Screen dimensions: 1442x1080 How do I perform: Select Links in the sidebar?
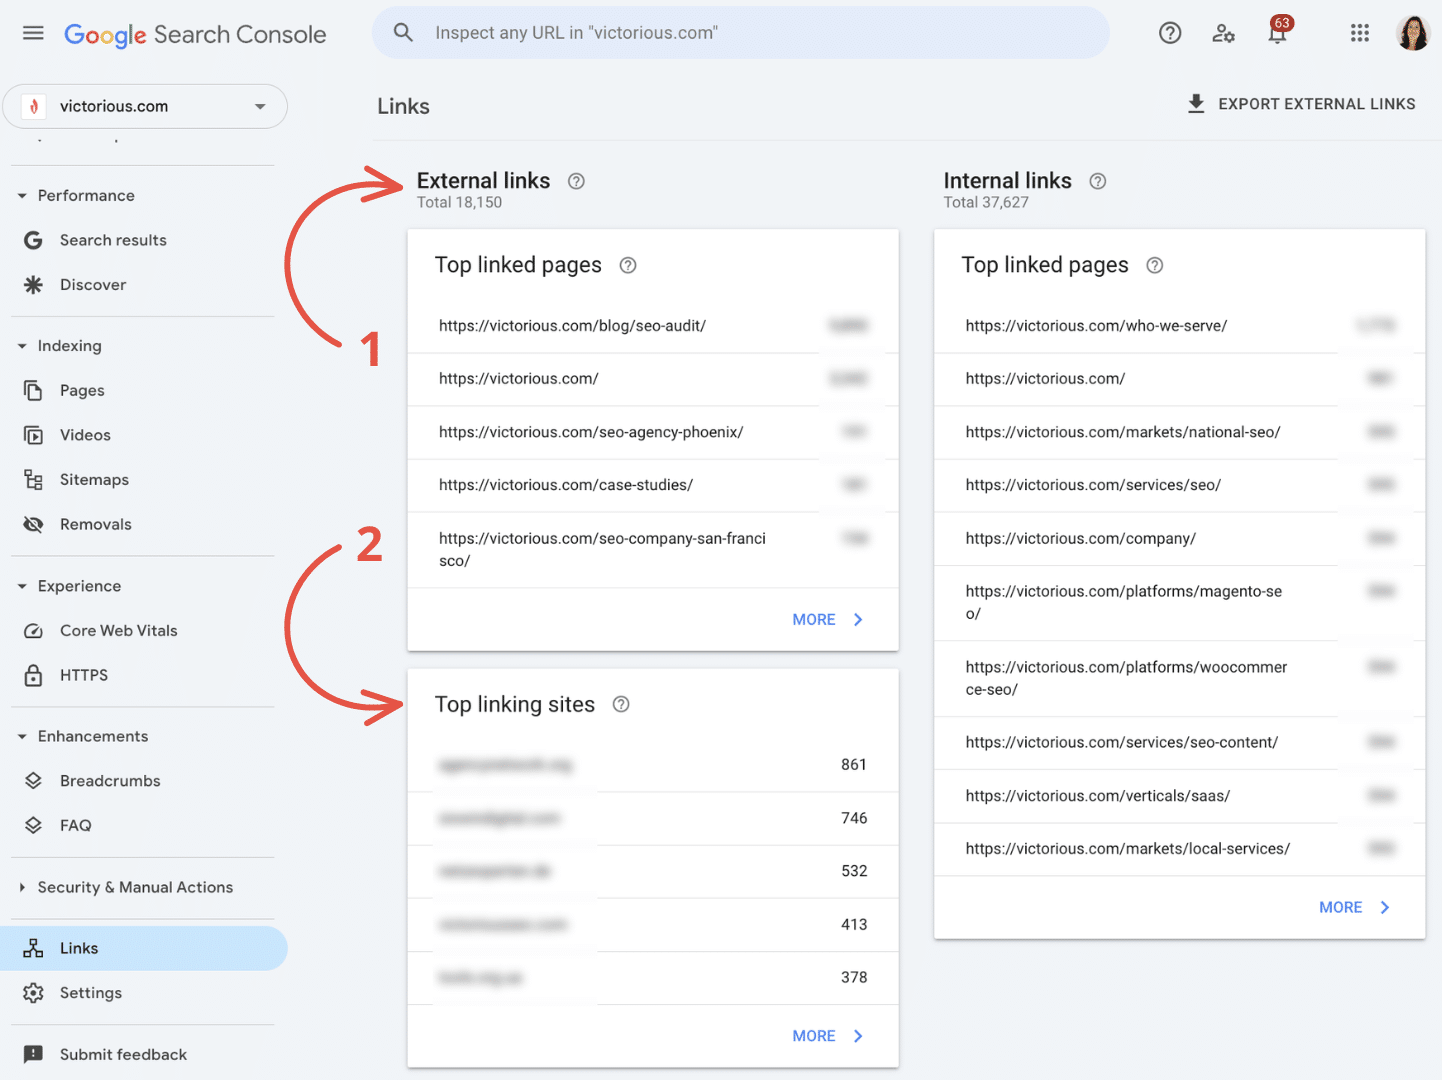143,948
